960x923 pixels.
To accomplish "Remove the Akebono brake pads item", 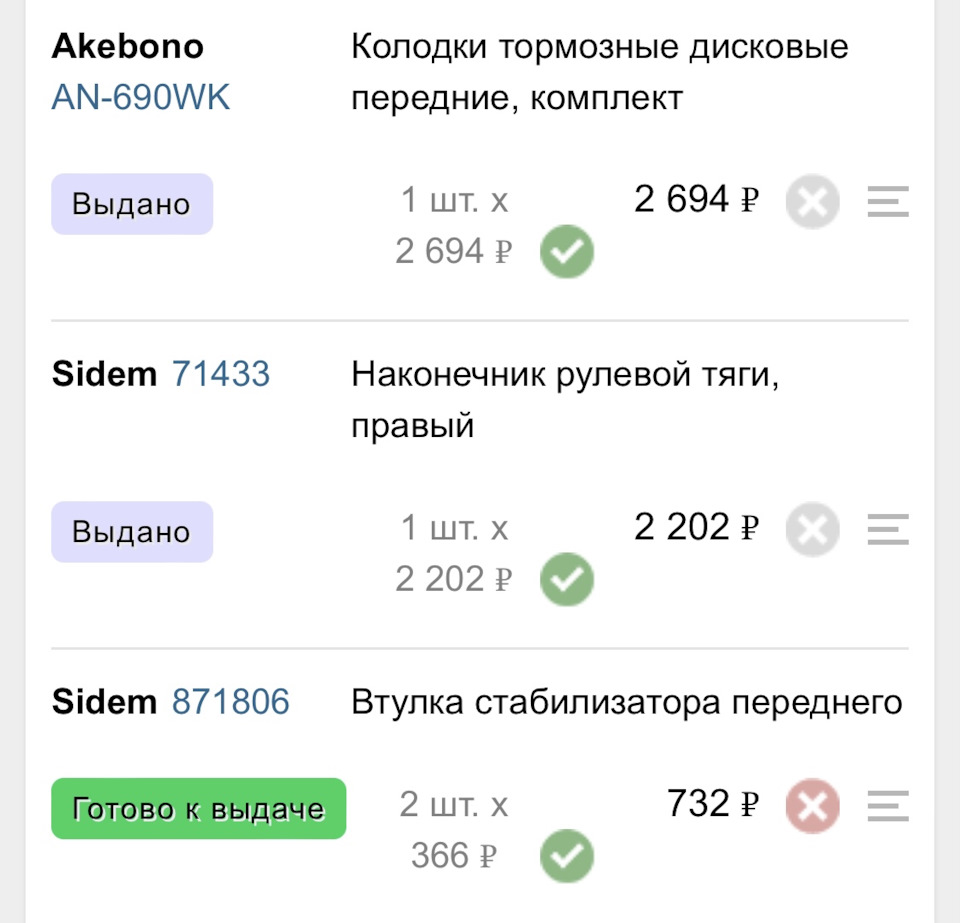I will 812,203.
